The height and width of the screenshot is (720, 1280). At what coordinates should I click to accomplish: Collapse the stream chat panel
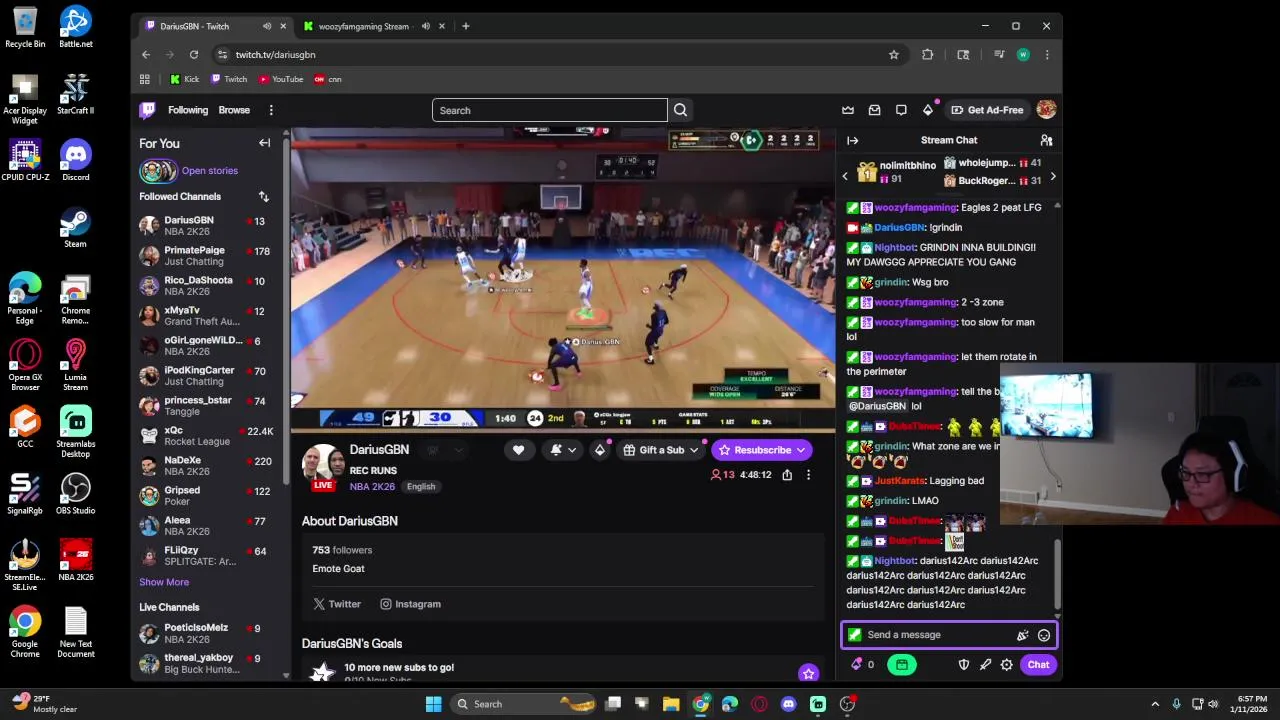click(x=852, y=140)
